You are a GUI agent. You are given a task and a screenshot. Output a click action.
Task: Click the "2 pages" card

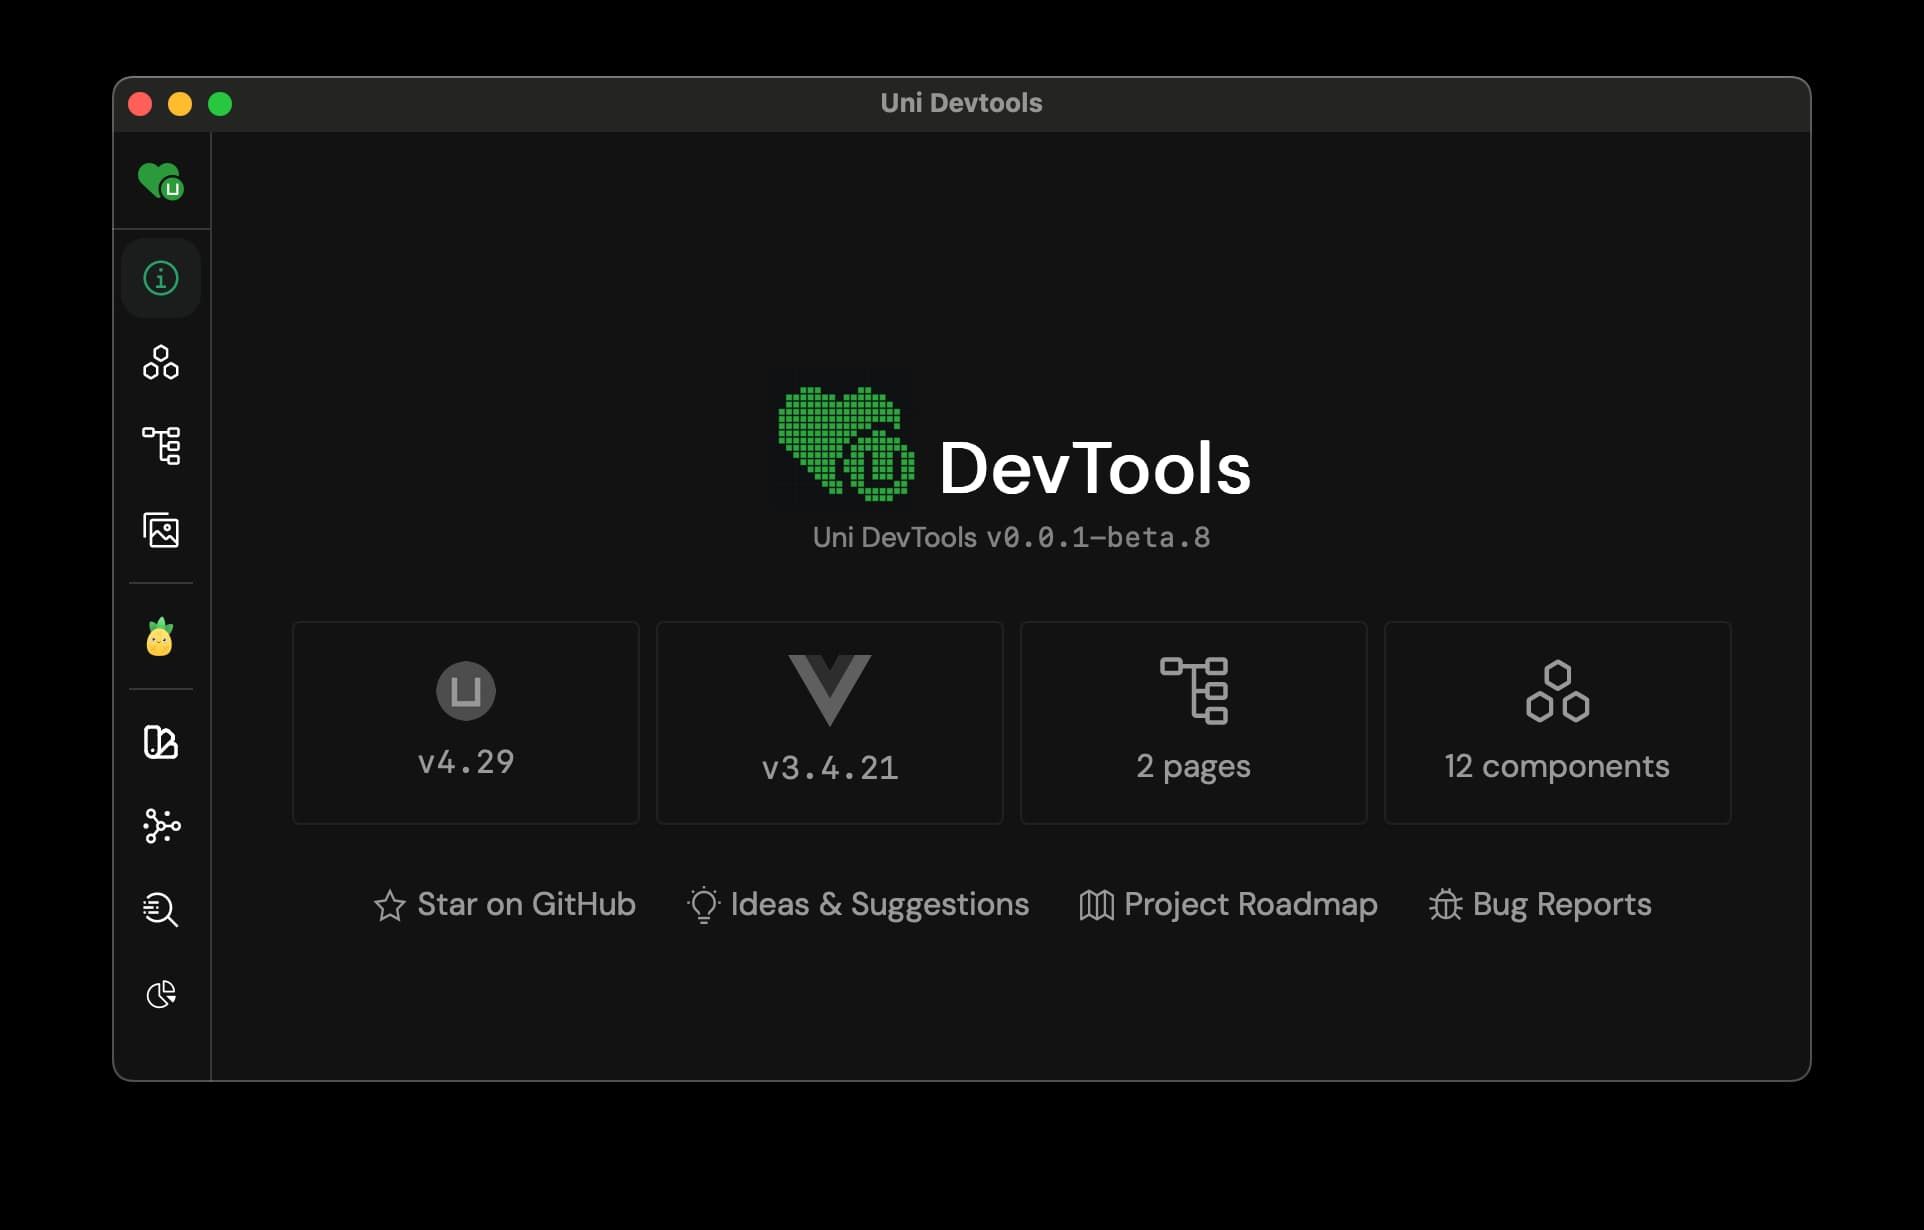click(x=1192, y=722)
